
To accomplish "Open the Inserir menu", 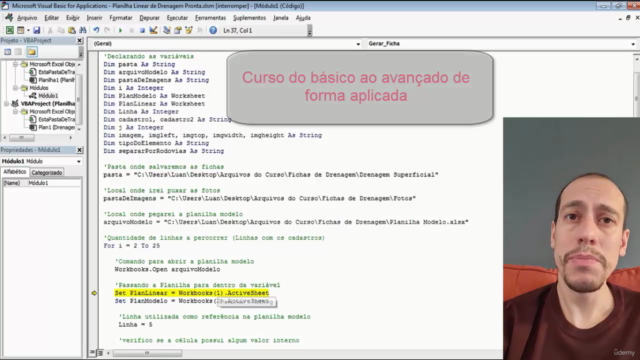I will (95, 18).
